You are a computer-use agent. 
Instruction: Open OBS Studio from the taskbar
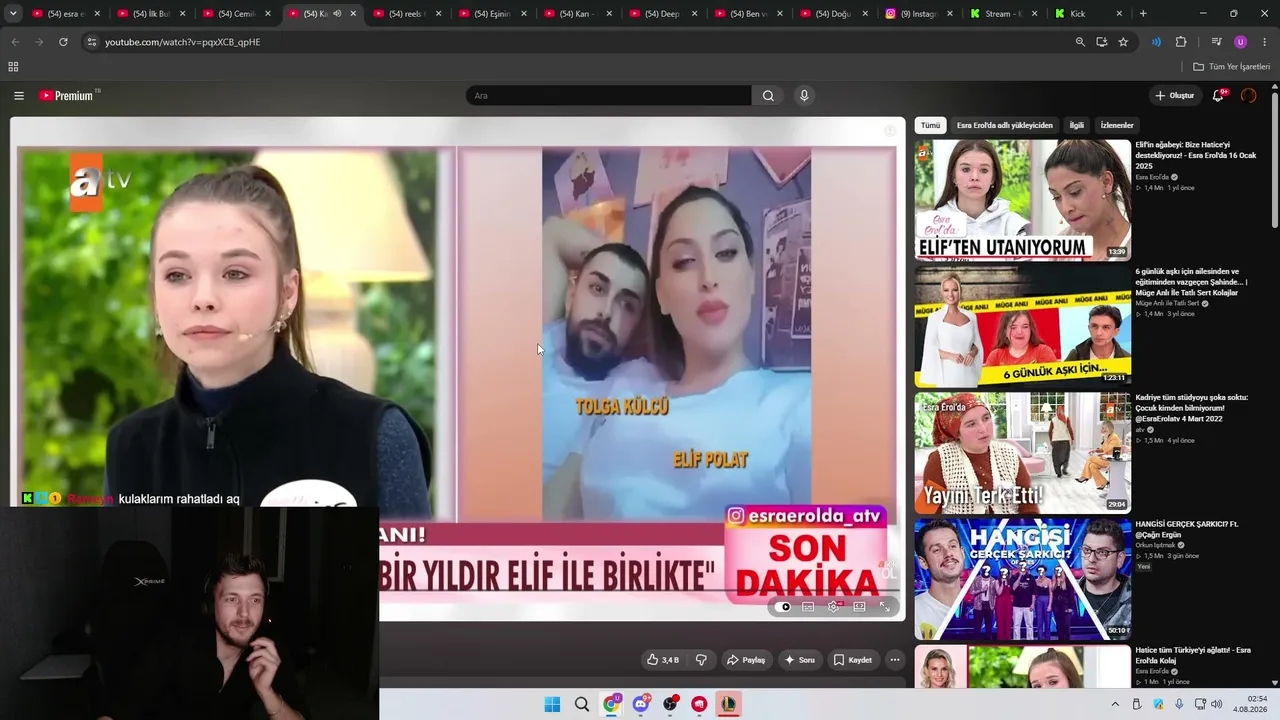(670, 704)
